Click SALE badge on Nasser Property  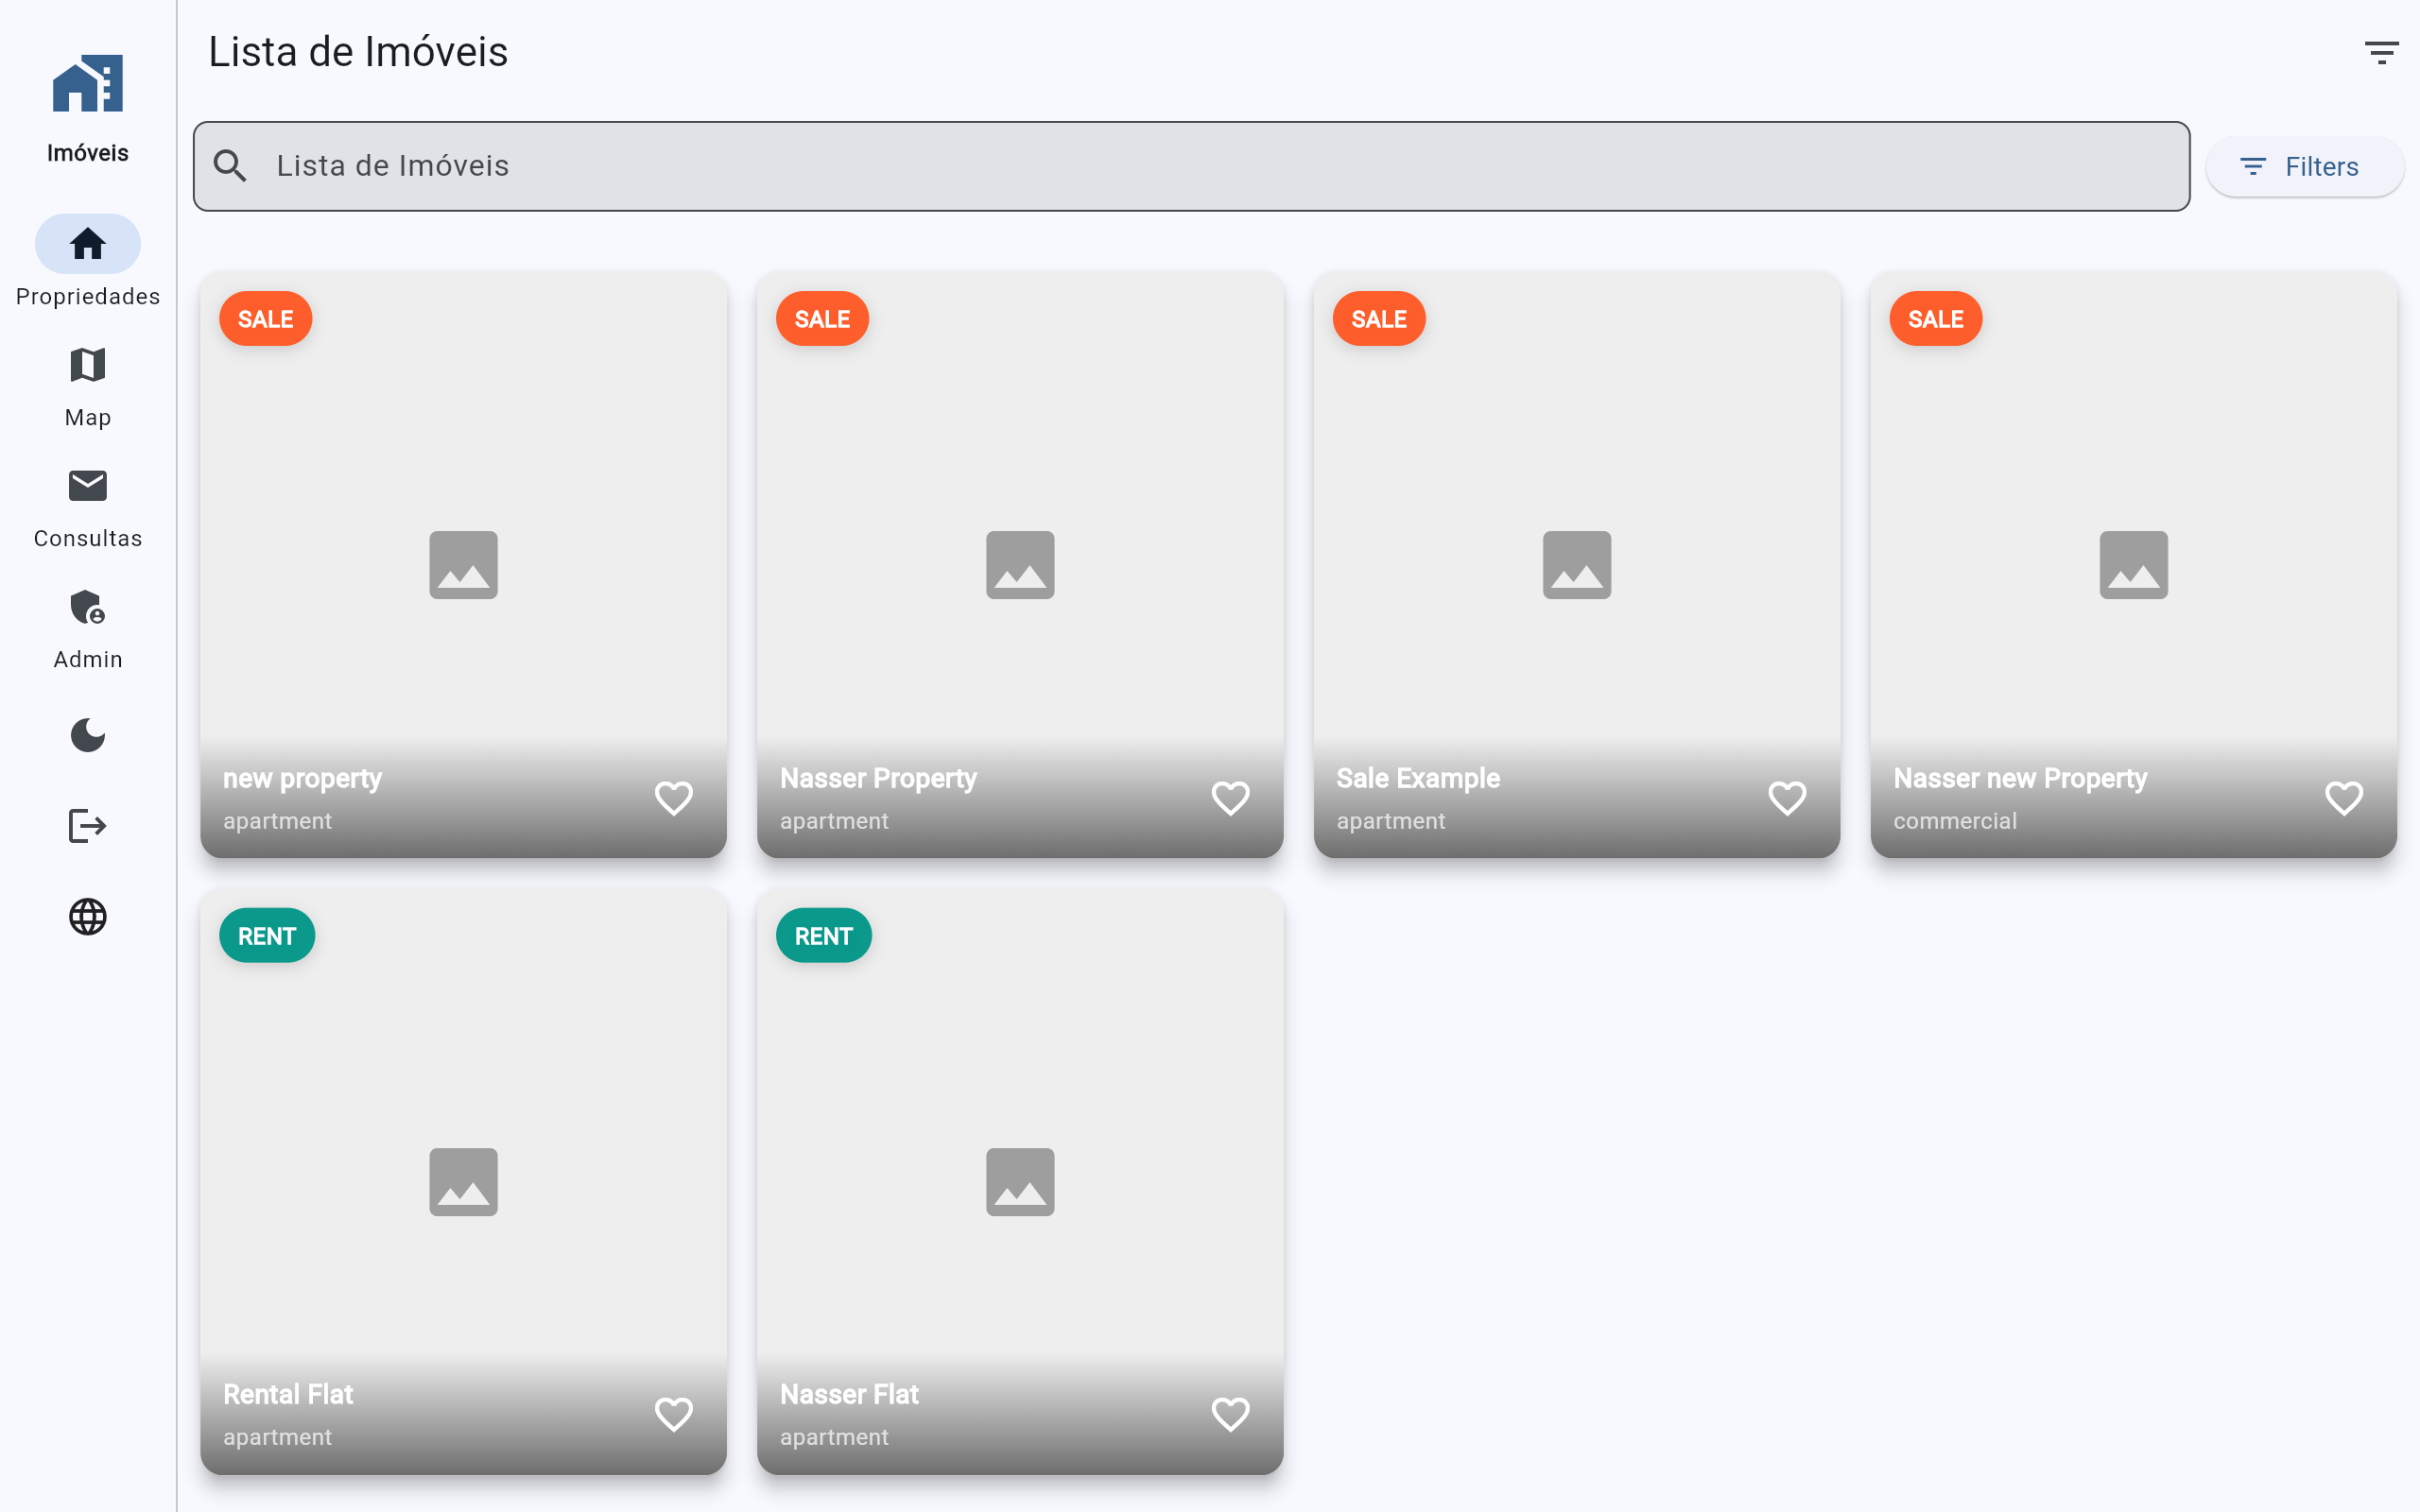[x=822, y=319]
